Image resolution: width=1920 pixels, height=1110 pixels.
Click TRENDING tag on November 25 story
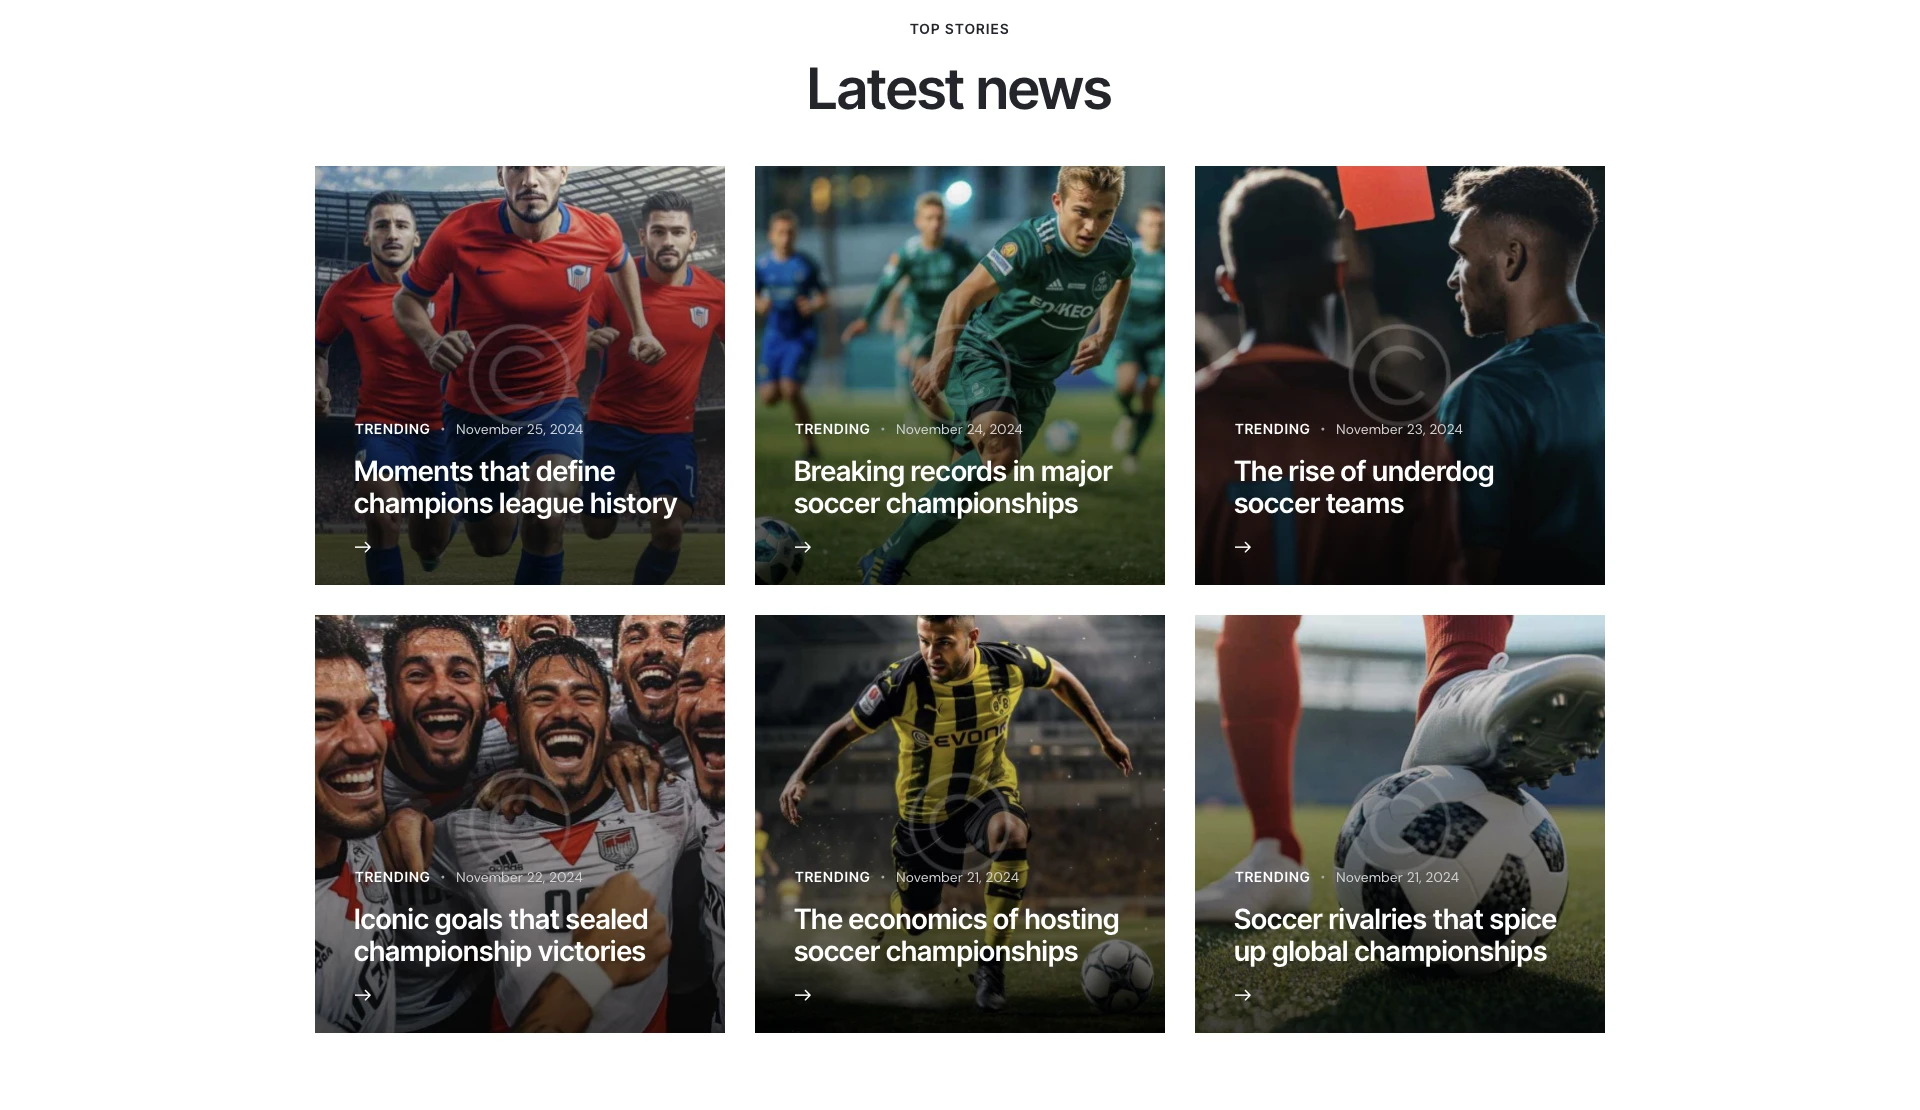[392, 429]
